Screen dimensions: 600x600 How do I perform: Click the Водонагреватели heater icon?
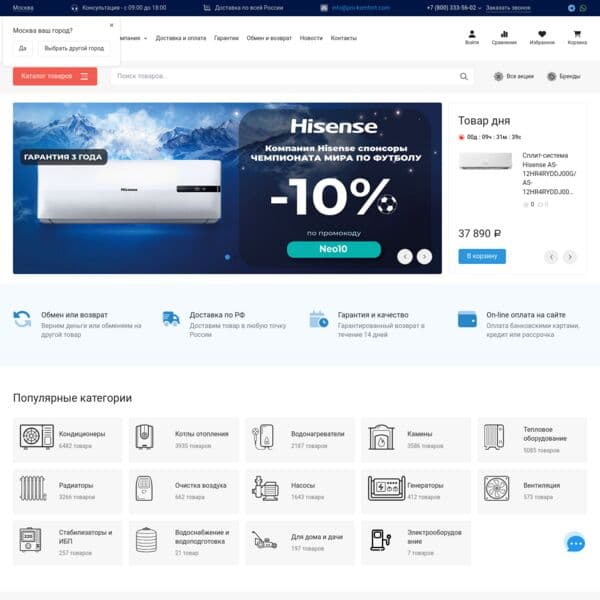[262, 437]
